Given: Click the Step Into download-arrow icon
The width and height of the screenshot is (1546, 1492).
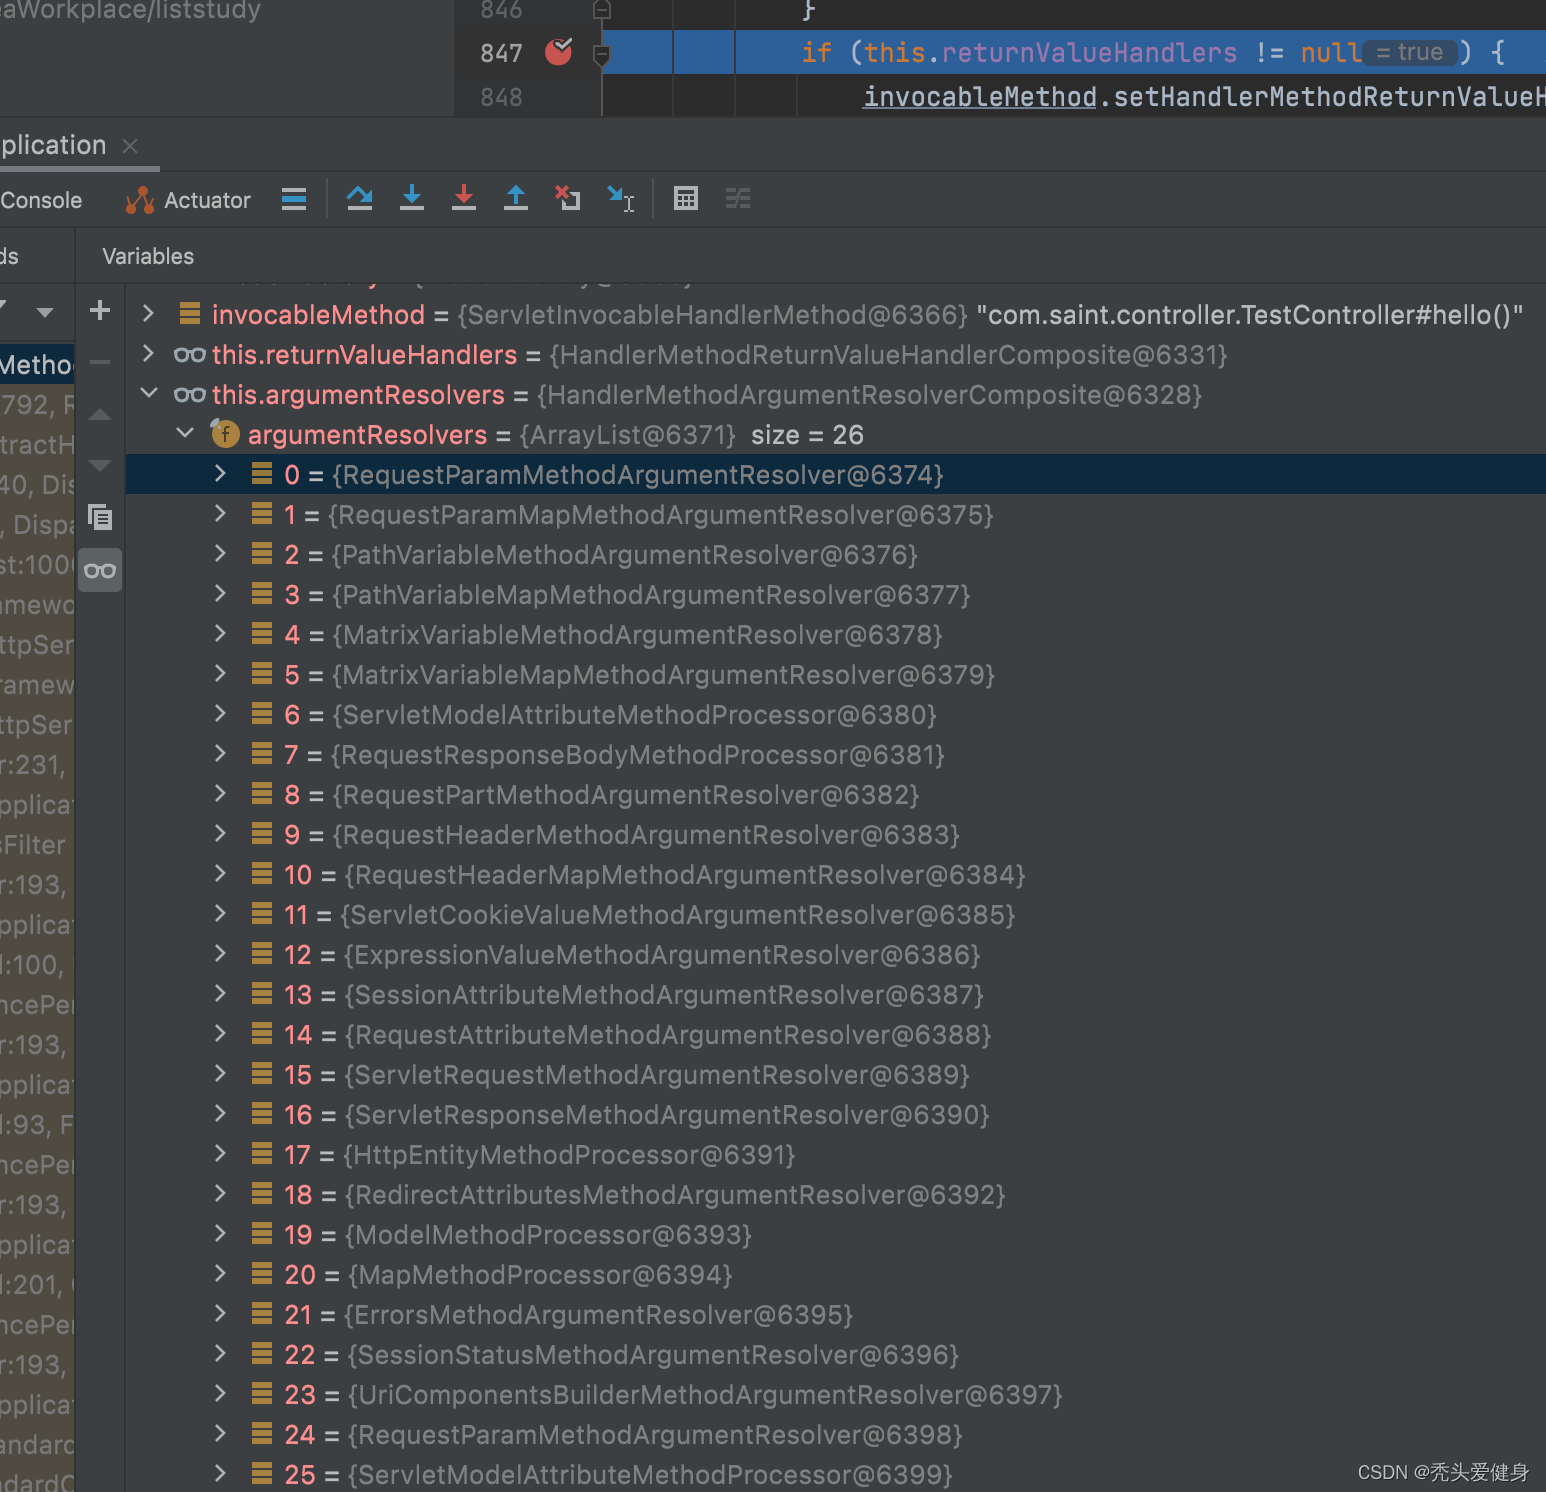Looking at the screenshot, I should [x=412, y=198].
